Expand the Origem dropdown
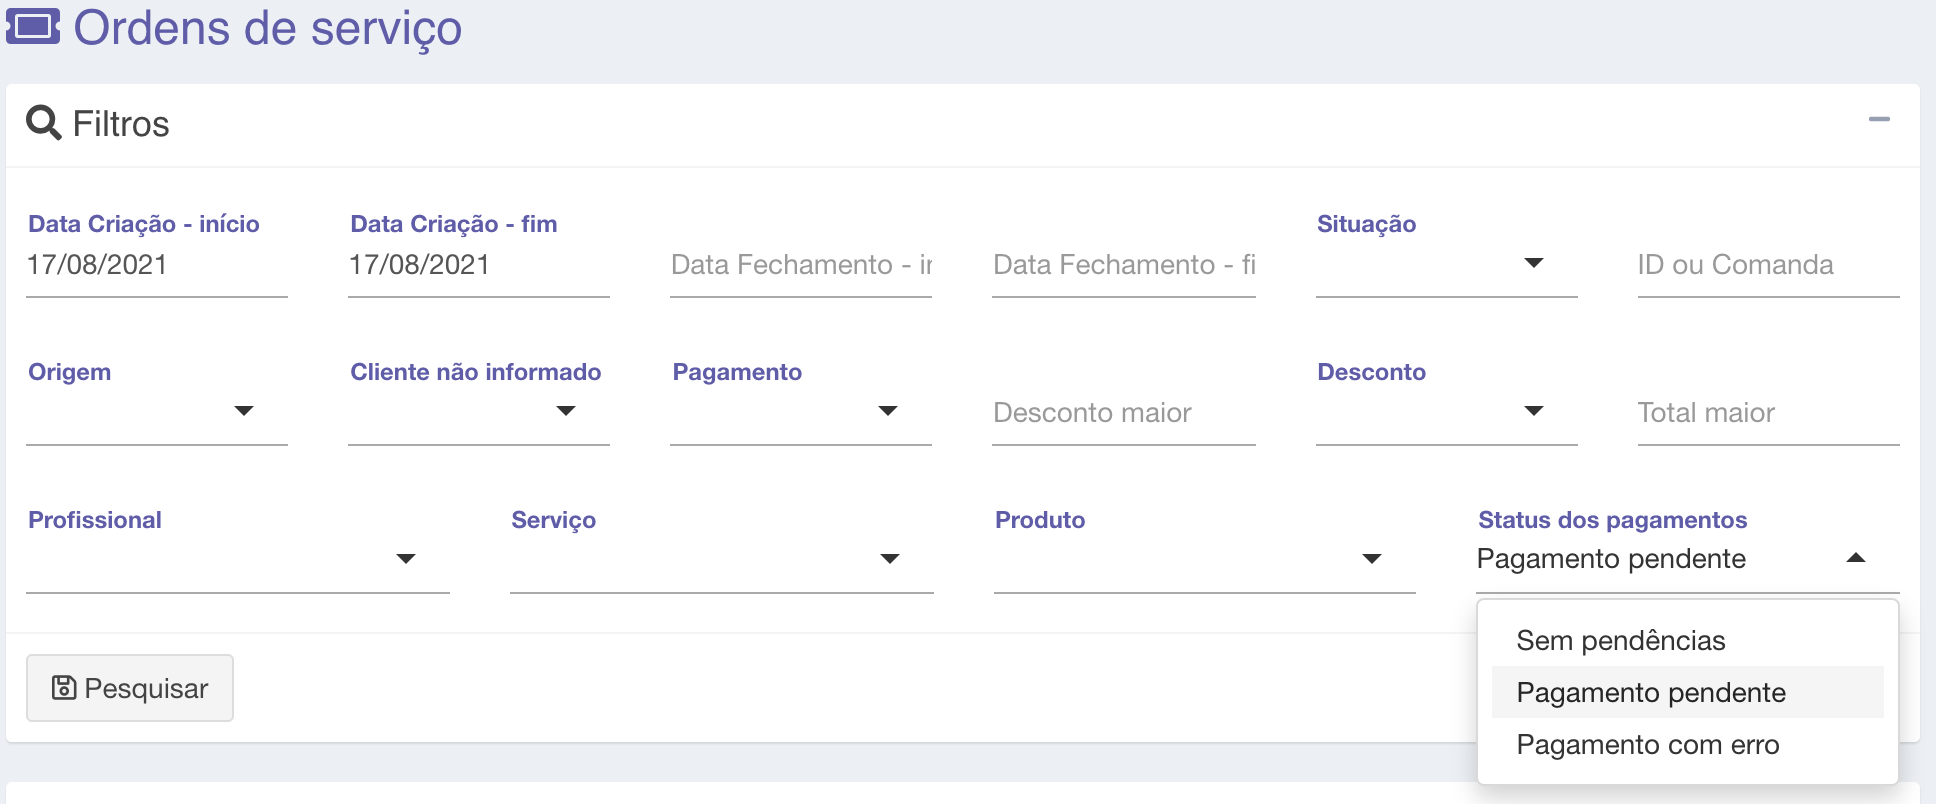Image resolution: width=1936 pixels, height=804 pixels. click(x=156, y=412)
